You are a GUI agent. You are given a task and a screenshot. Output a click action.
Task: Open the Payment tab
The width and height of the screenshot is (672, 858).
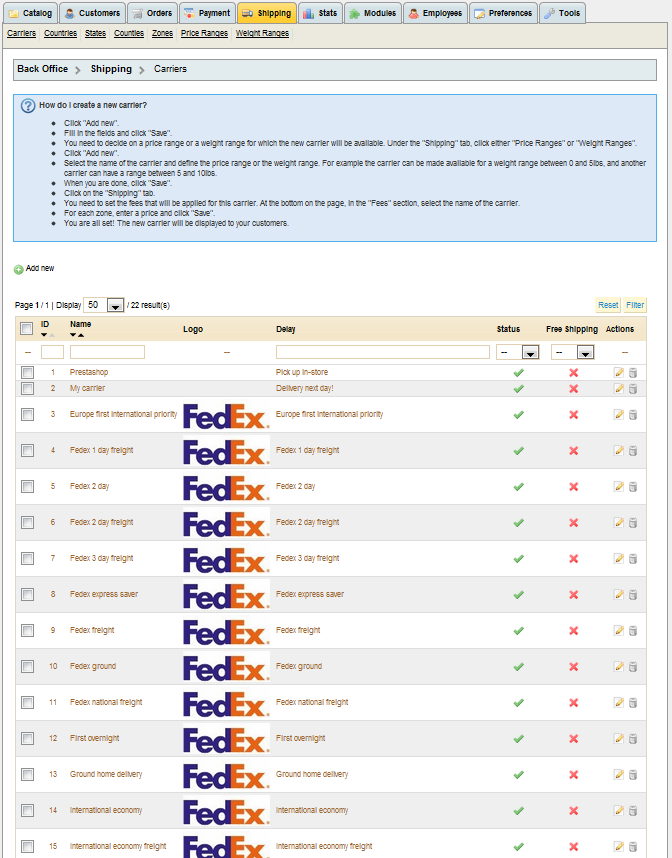click(207, 13)
